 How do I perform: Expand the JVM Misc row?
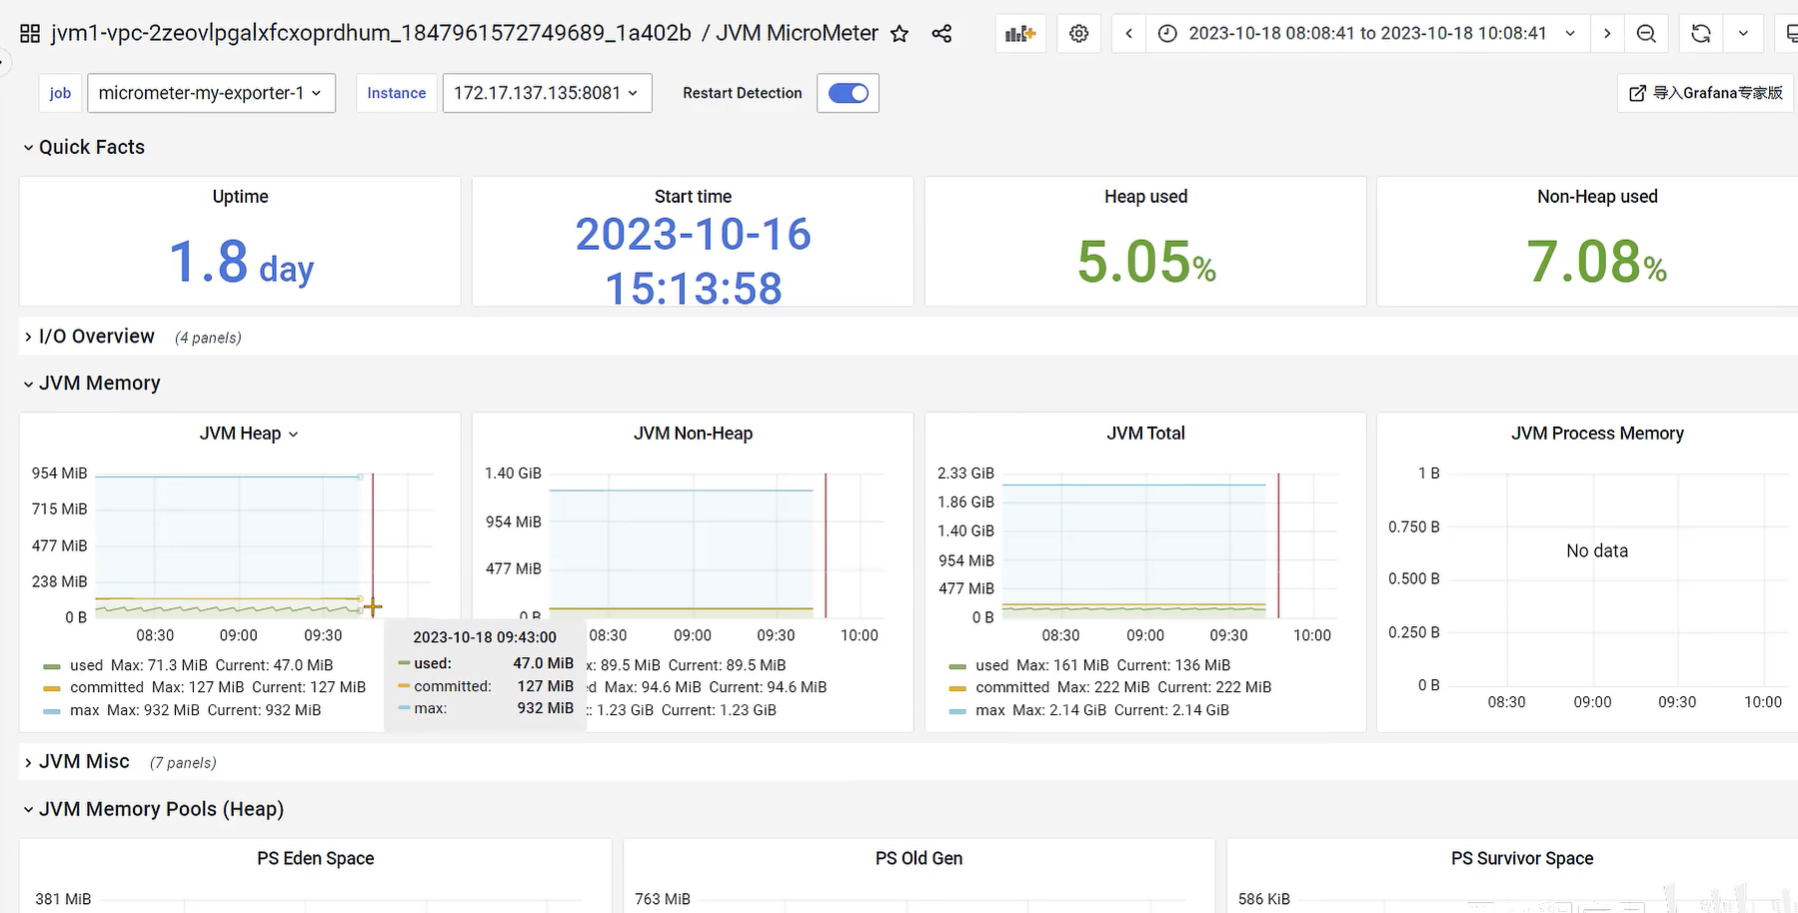pyautogui.click(x=76, y=761)
